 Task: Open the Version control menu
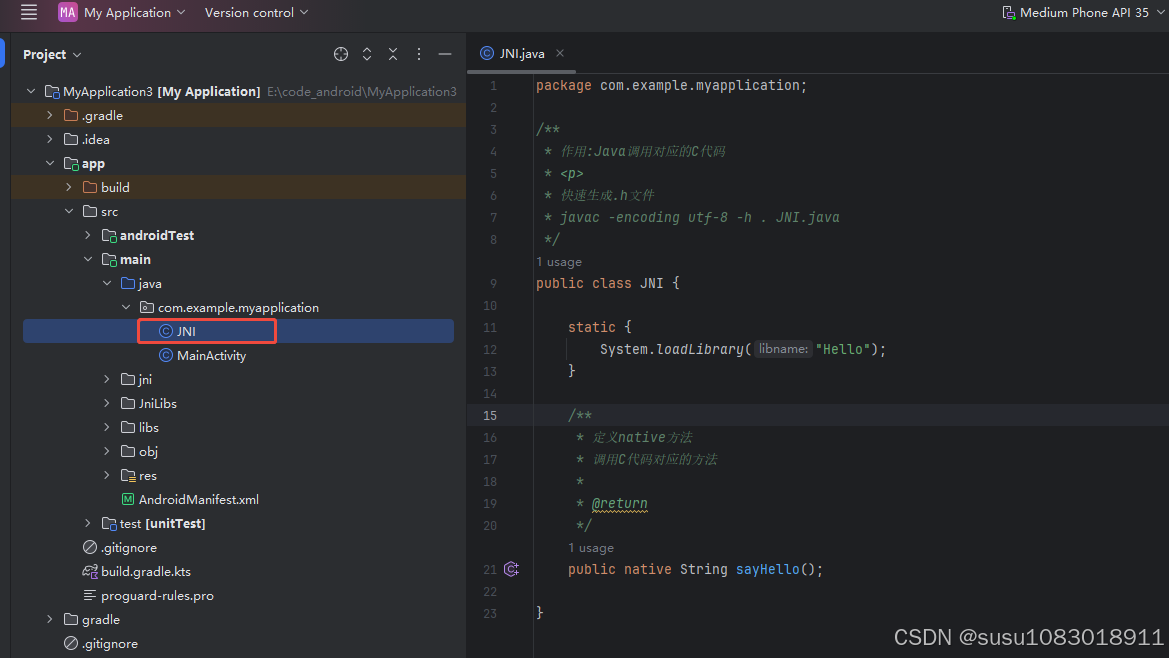pyautogui.click(x=249, y=13)
